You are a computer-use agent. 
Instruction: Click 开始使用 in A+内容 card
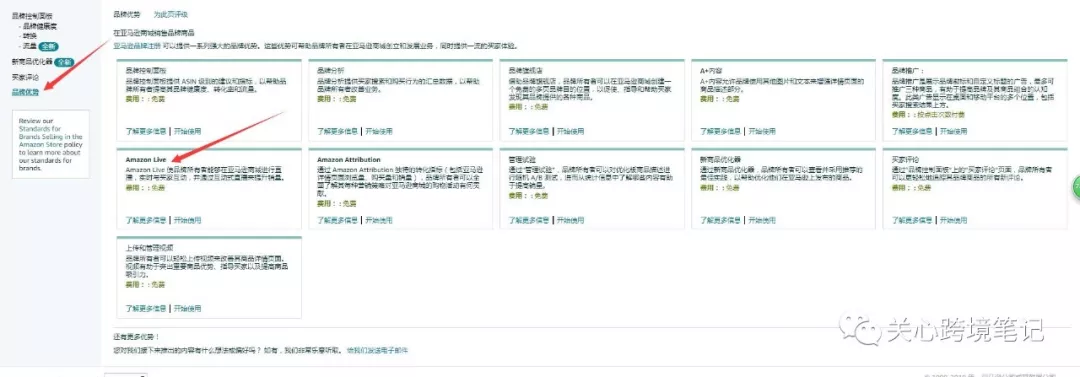coord(761,131)
